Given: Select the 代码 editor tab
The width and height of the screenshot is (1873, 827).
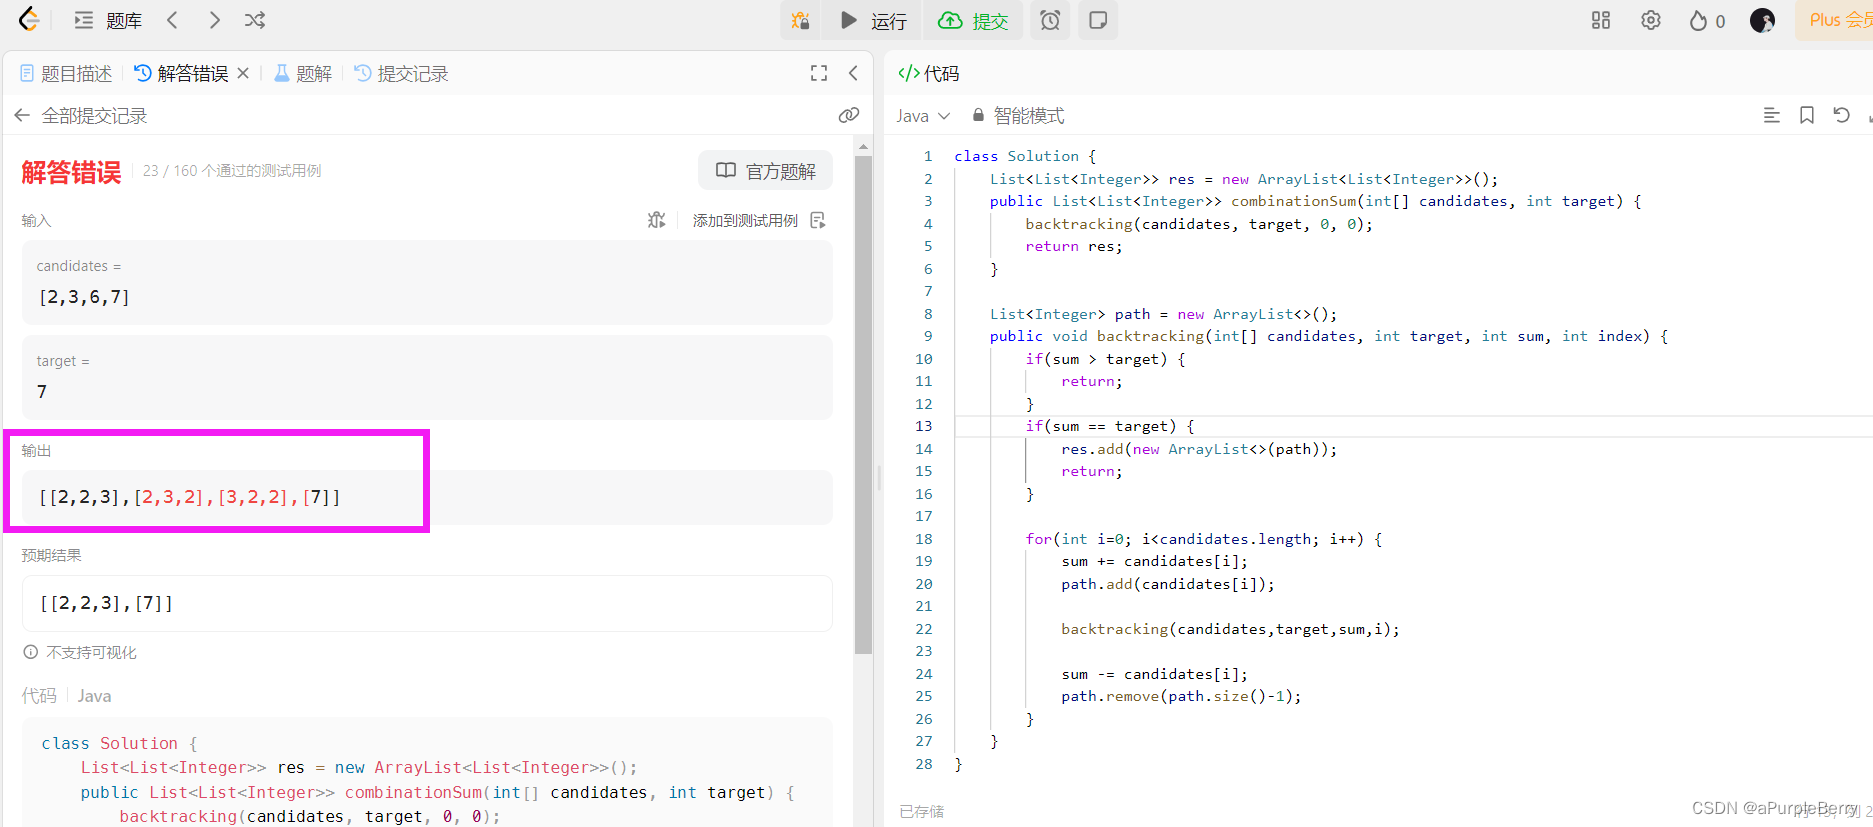Looking at the screenshot, I should (929, 73).
